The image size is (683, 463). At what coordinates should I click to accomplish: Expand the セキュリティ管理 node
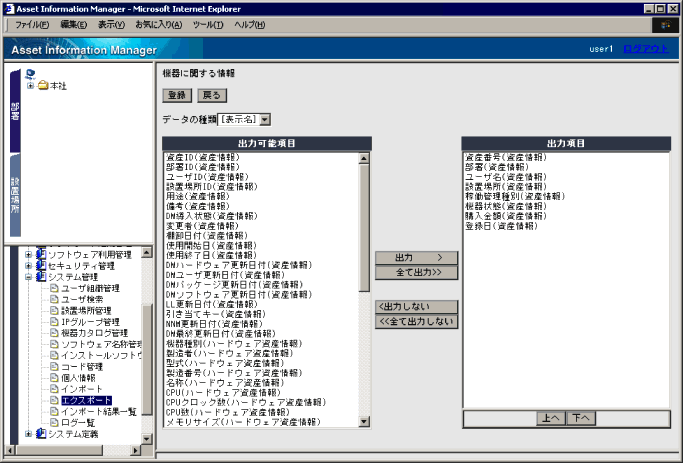(x=28, y=266)
